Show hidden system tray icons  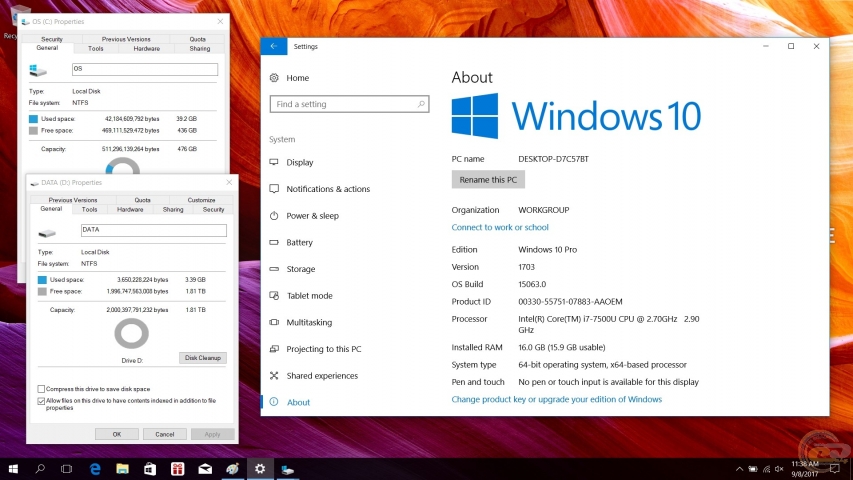[739, 469]
